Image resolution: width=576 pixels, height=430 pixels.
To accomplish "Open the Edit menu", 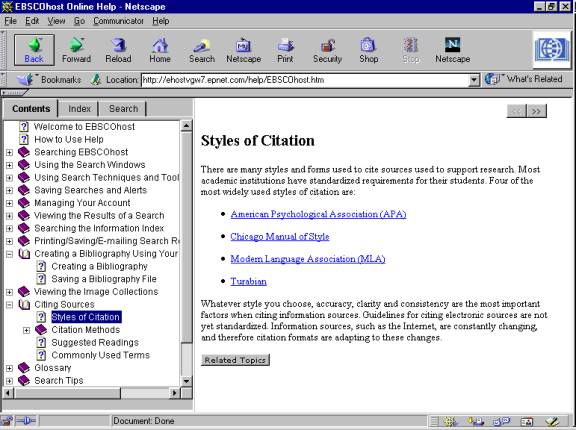I will (x=32, y=21).
